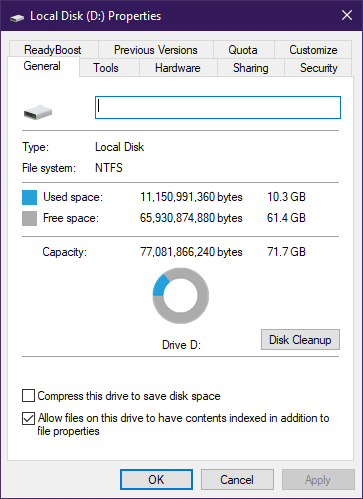Image resolution: width=363 pixels, height=499 pixels.
Task: Enable Compress this drive checkbox
Action: coord(28,396)
